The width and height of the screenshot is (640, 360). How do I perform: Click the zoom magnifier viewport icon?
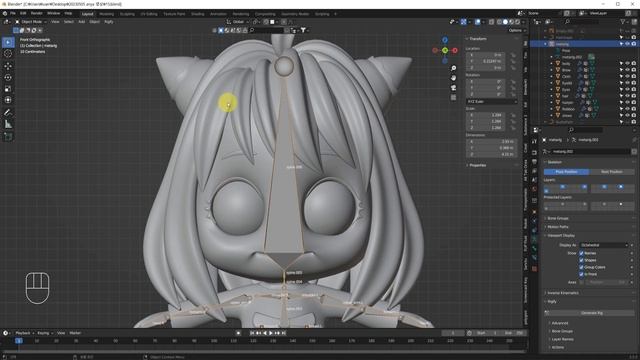click(453, 68)
